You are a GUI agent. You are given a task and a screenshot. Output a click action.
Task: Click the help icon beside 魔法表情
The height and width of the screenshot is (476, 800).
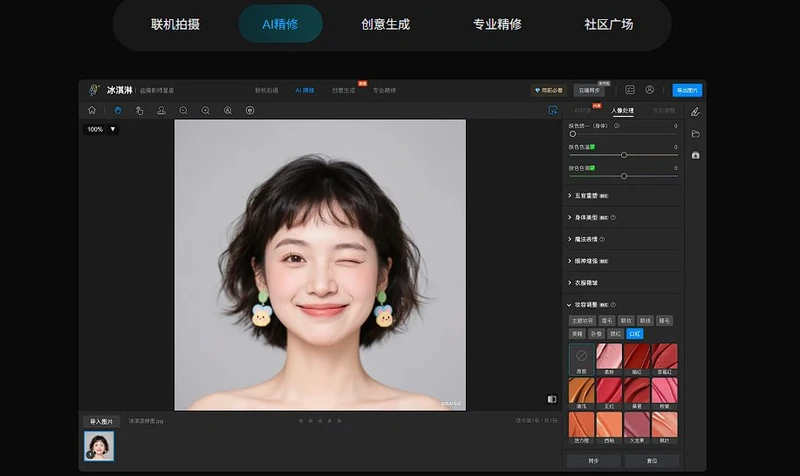[602, 239]
